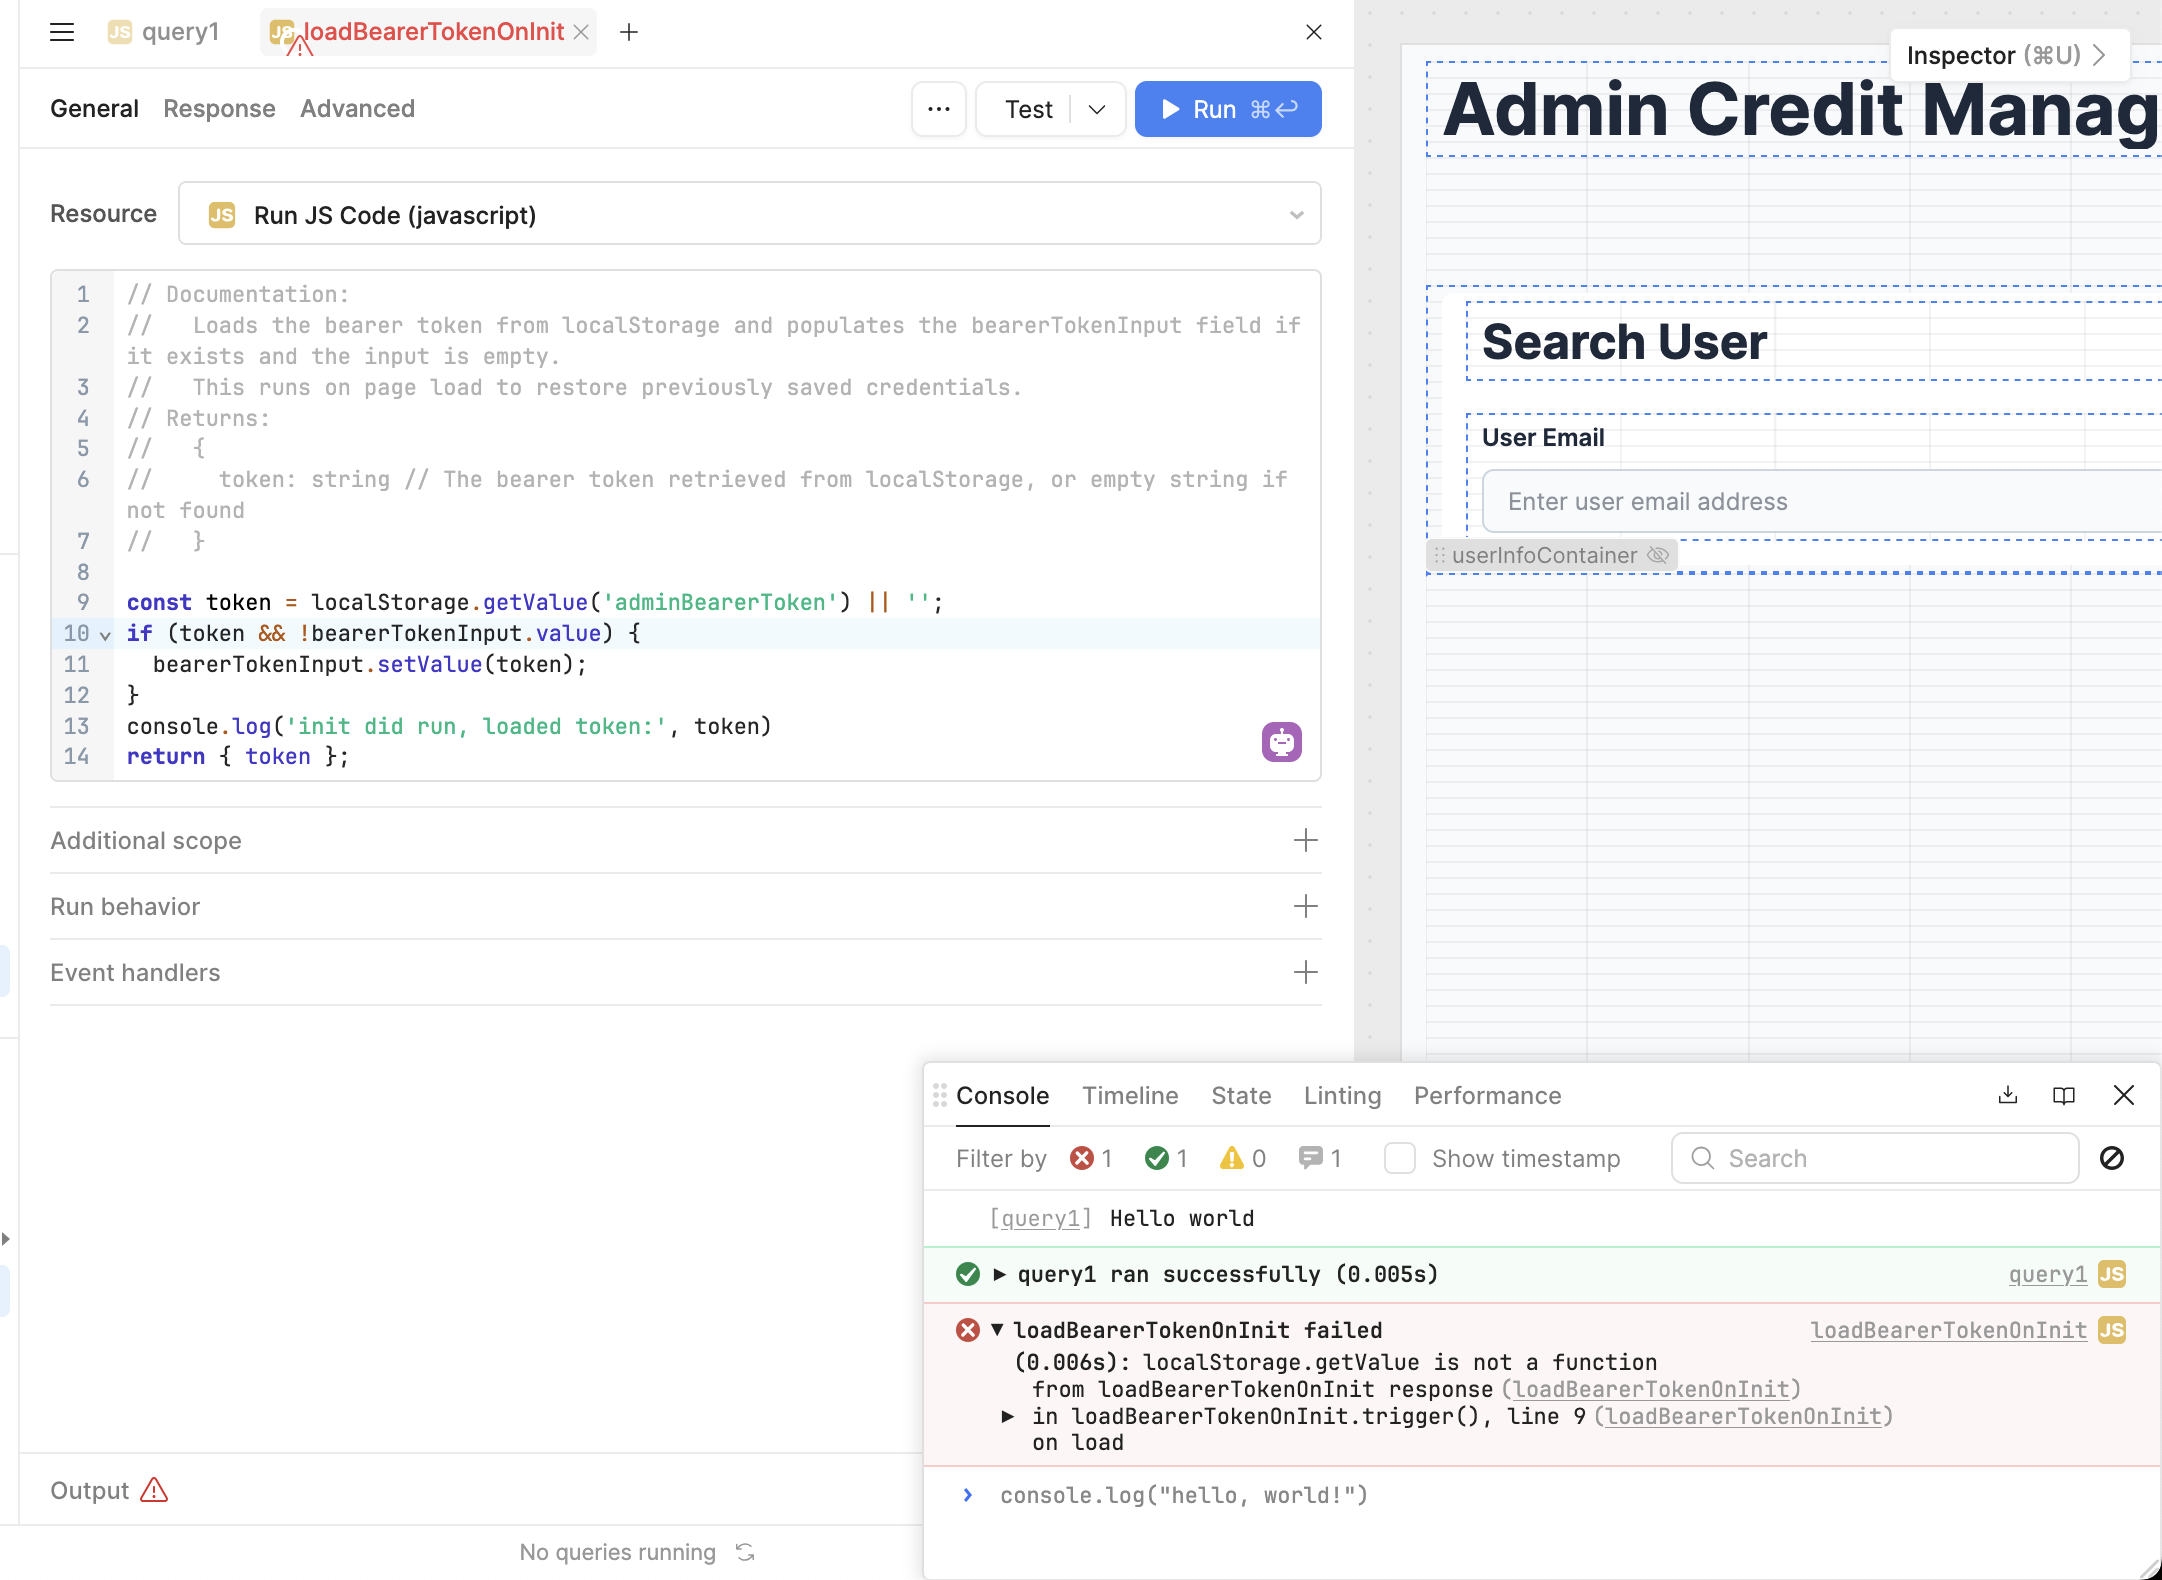Expand the Event handlers section

pyautogui.click(x=1305, y=972)
